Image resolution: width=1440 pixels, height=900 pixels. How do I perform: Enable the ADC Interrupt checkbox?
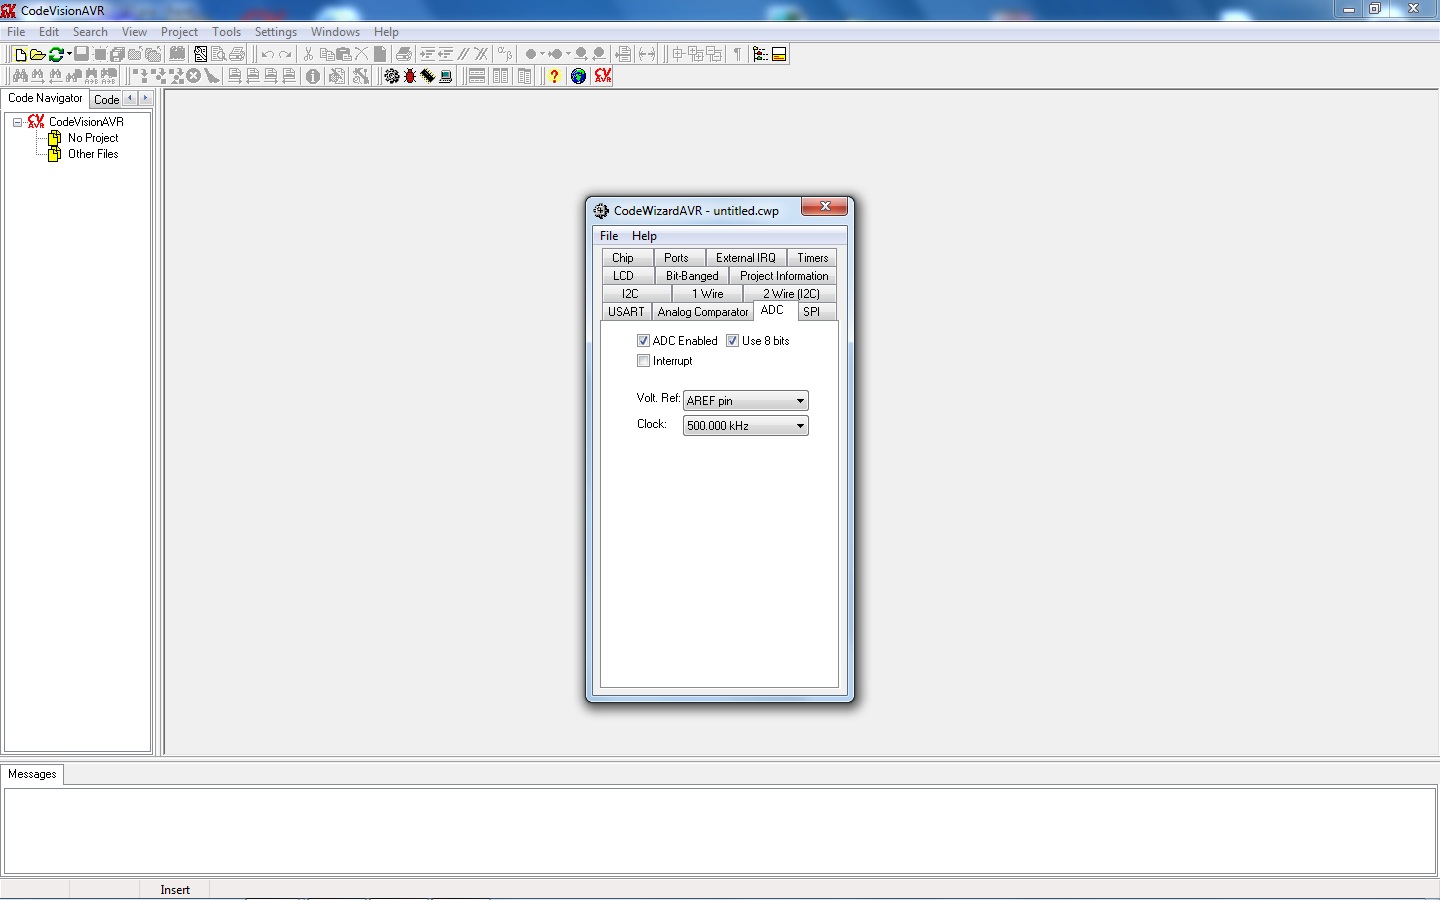click(x=643, y=361)
